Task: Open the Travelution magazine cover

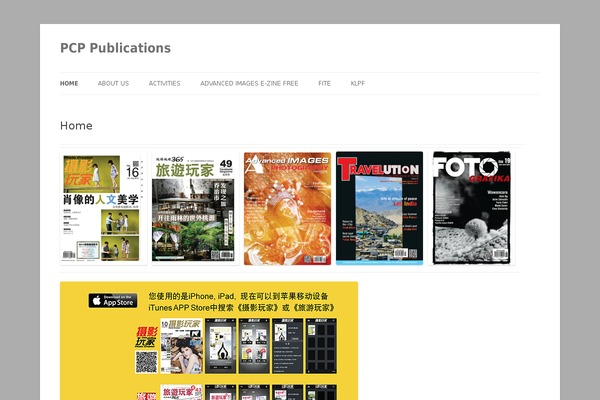Action: [x=380, y=208]
